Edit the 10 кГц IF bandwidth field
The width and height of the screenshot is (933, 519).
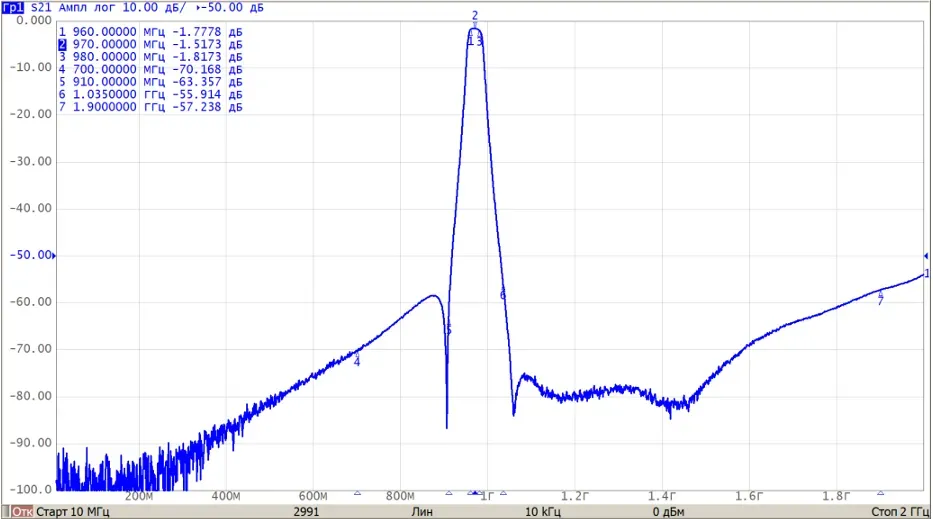pos(543,512)
